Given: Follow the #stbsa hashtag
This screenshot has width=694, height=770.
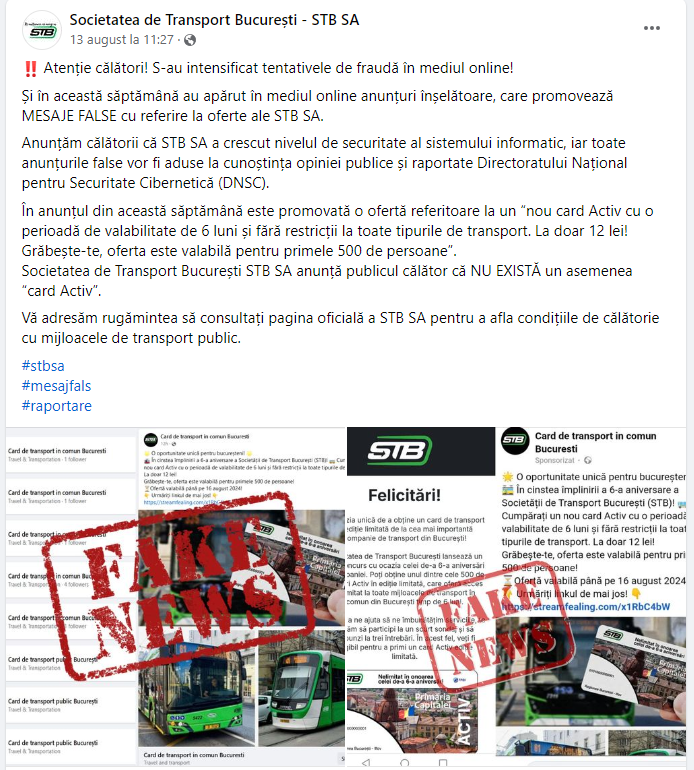Looking at the screenshot, I should coord(43,366).
